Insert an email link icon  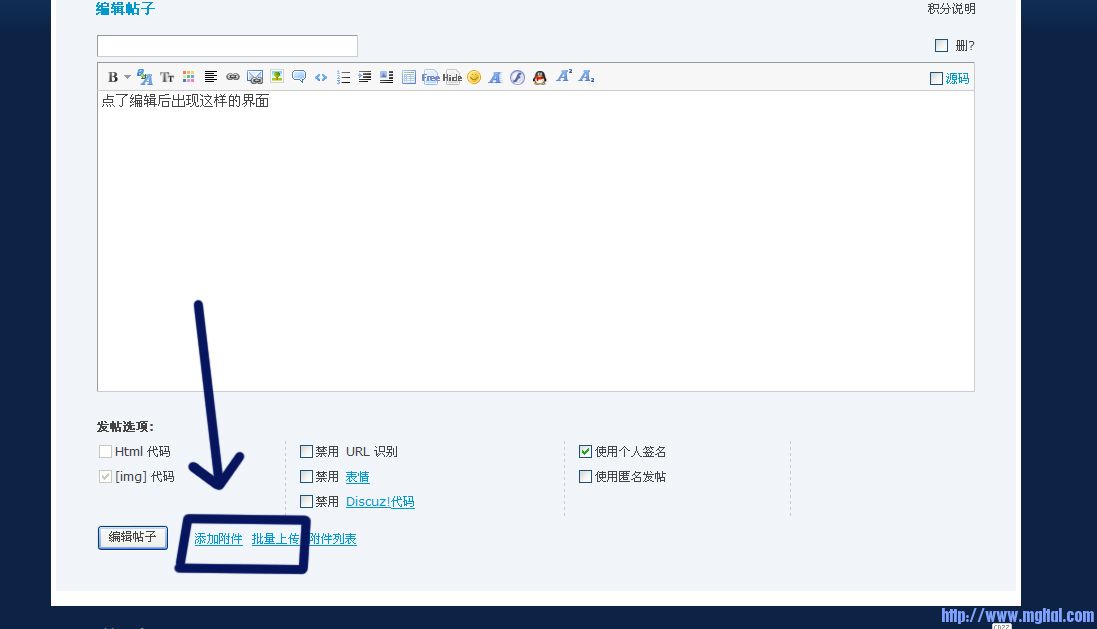point(255,77)
